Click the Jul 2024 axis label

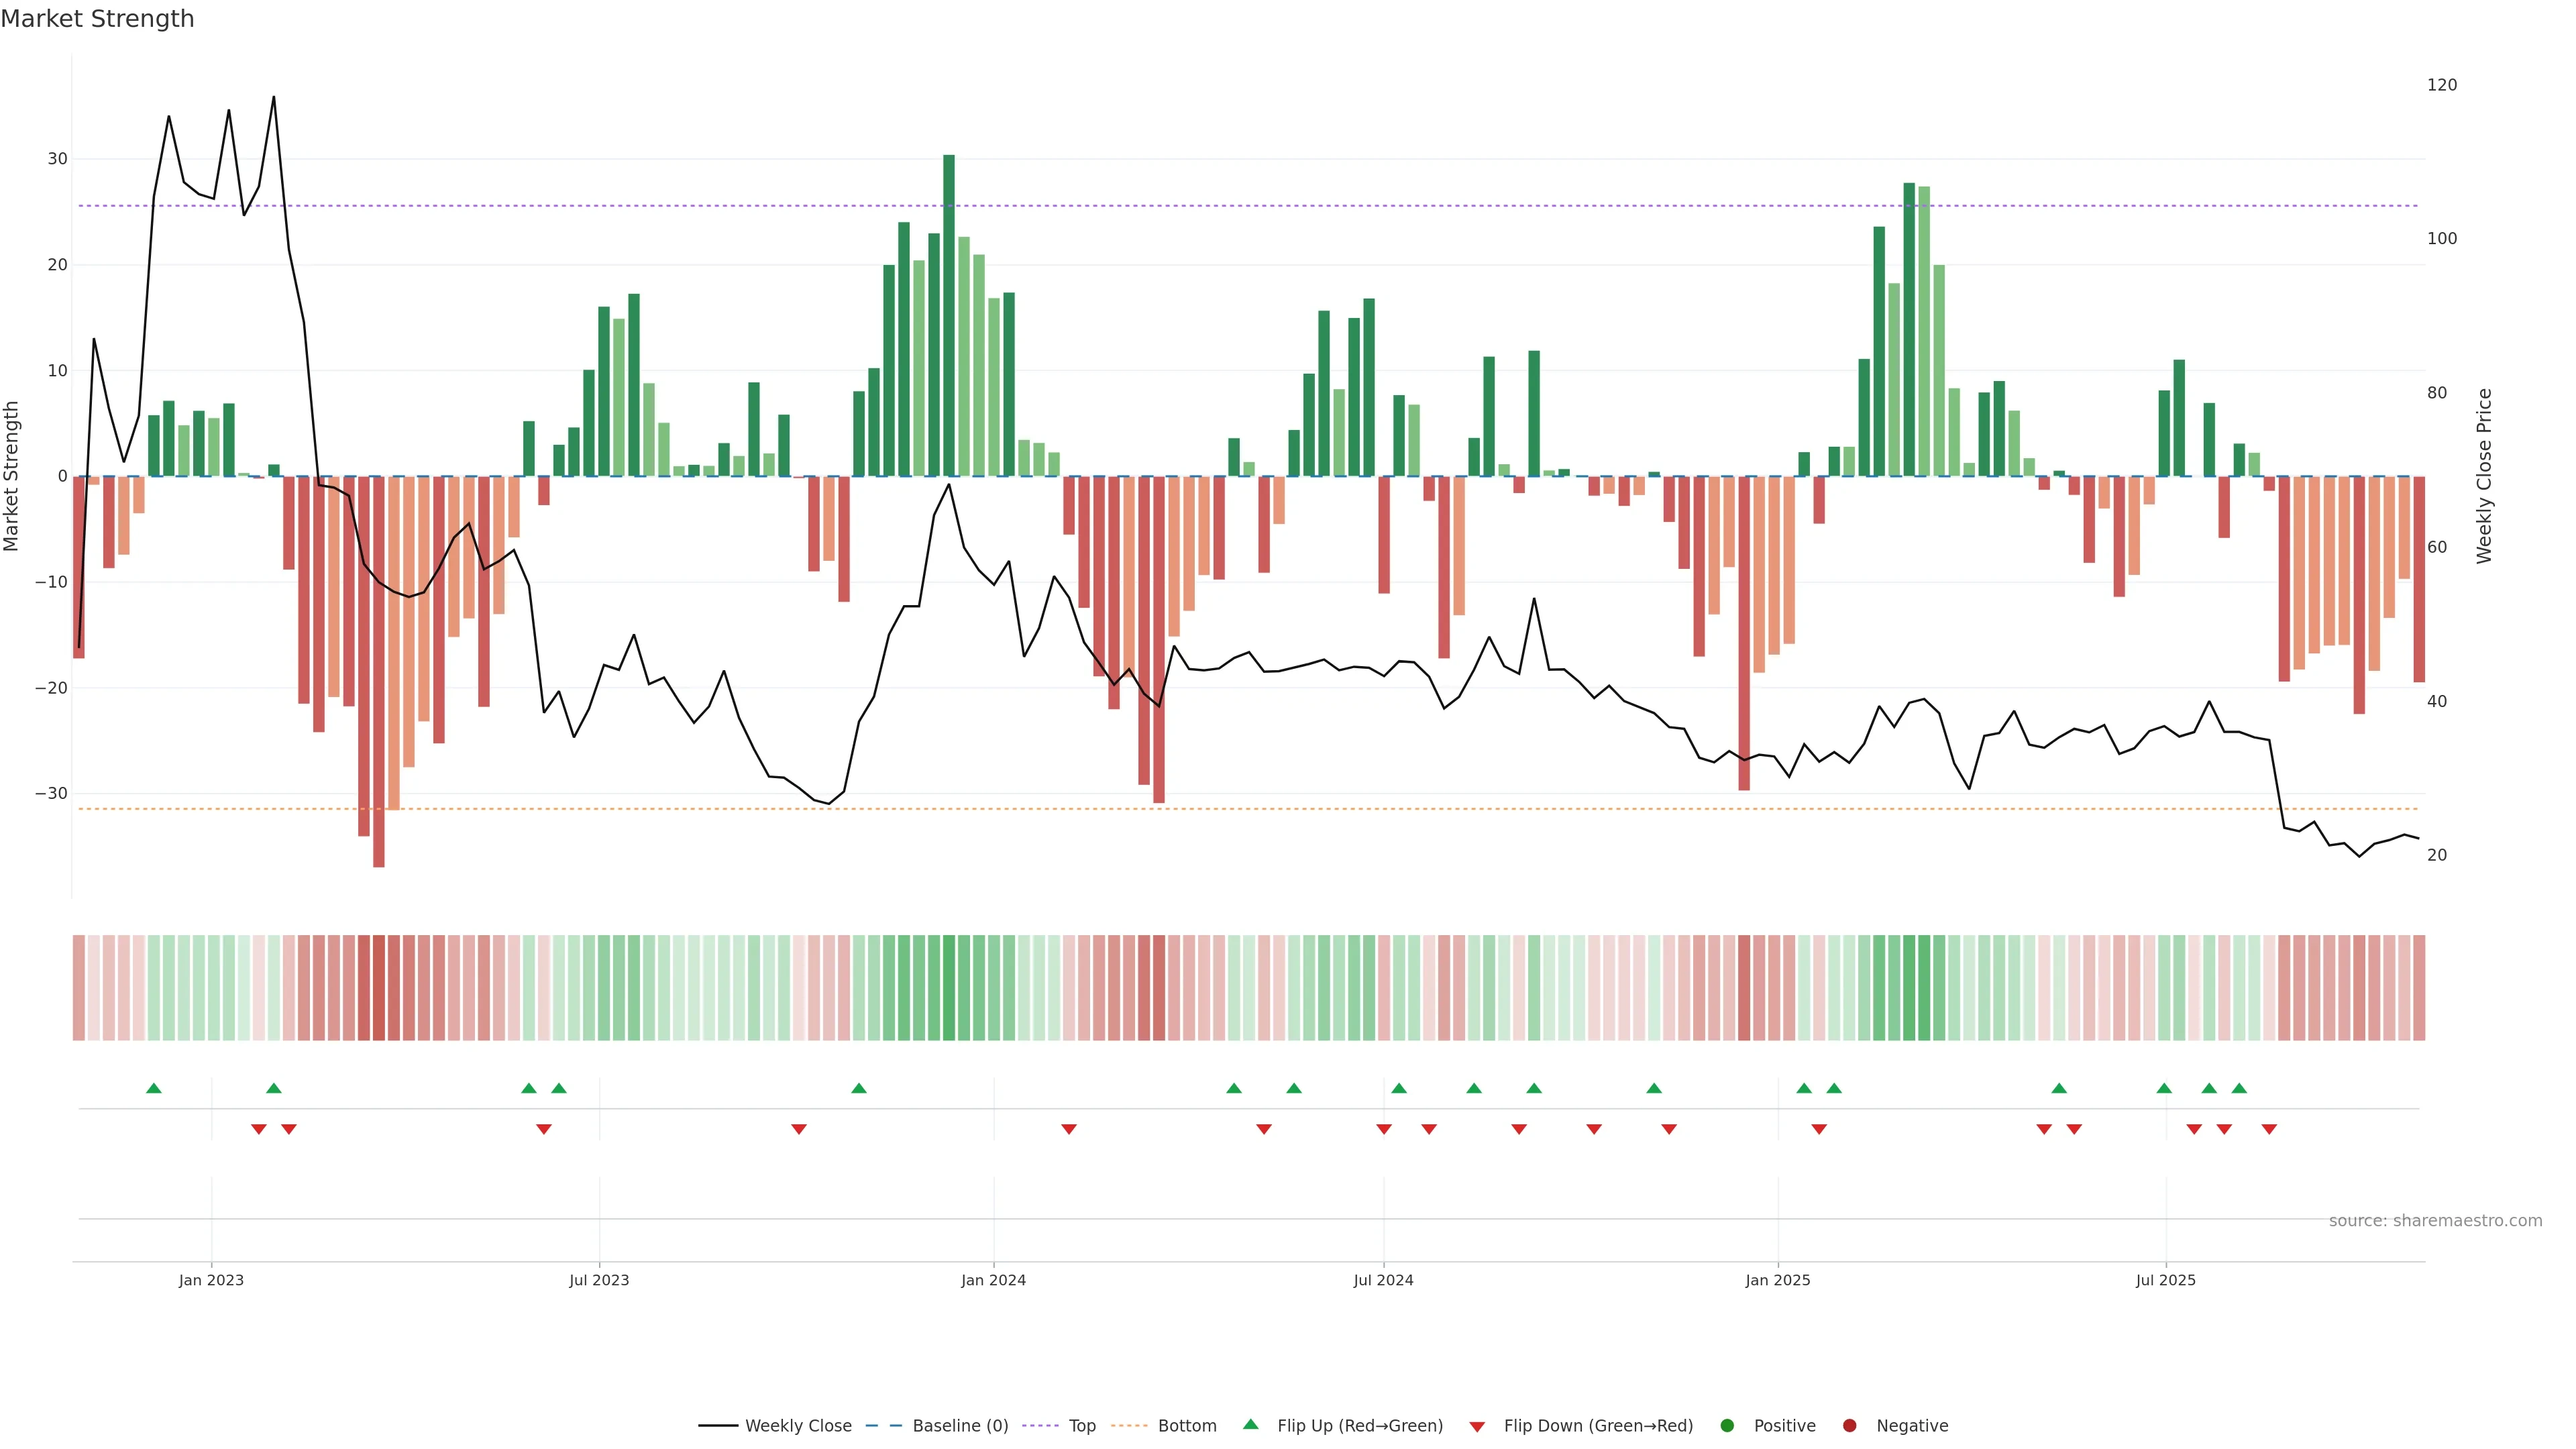pyautogui.click(x=1383, y=1280)
